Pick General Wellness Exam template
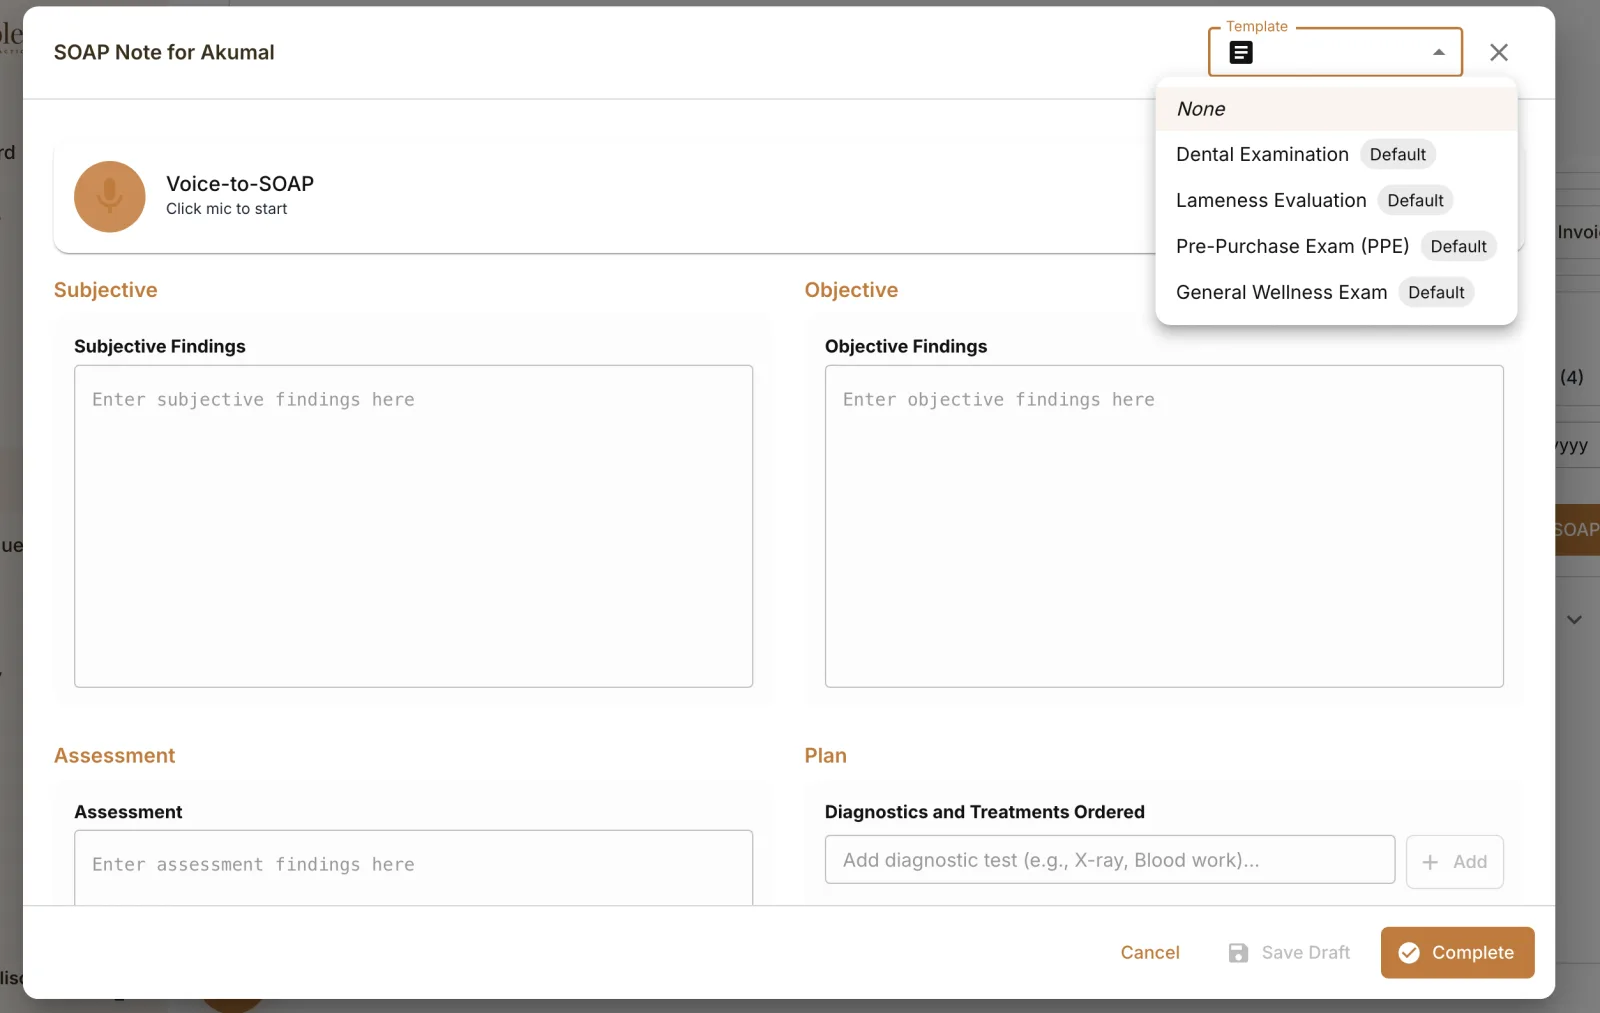The image size is (1600, 1013). (1336, 293)
